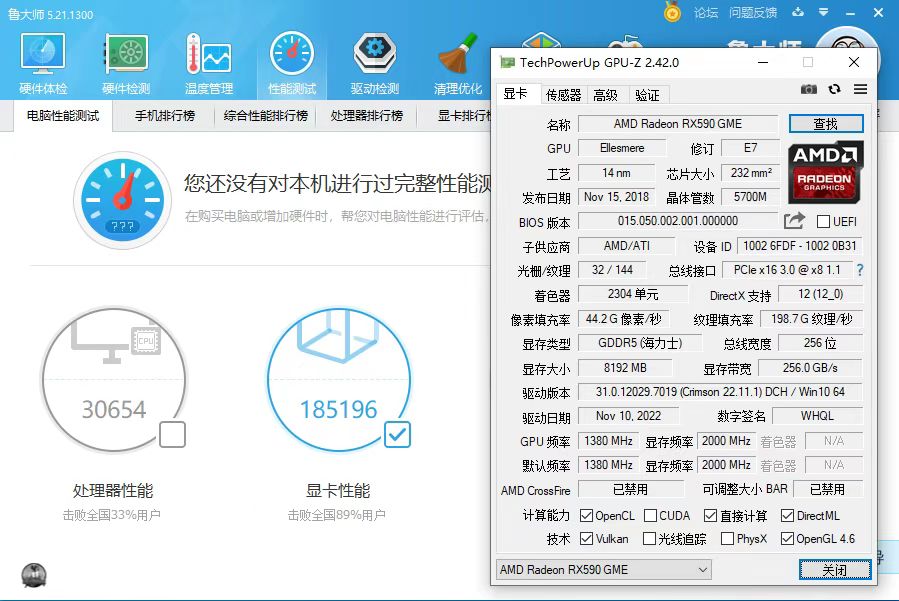899x601 pixels.
Task: Switch to 显卡 tab in GPU-Z
Action: coord(515,93)
